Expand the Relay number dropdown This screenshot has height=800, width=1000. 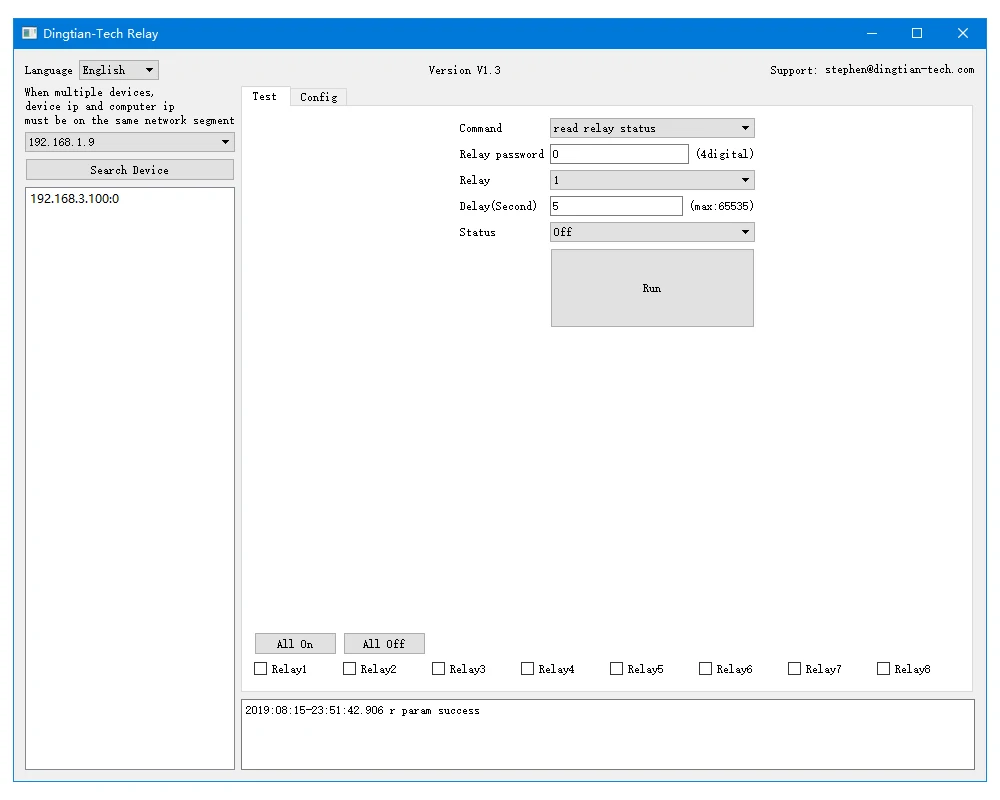tap(652, 180)
